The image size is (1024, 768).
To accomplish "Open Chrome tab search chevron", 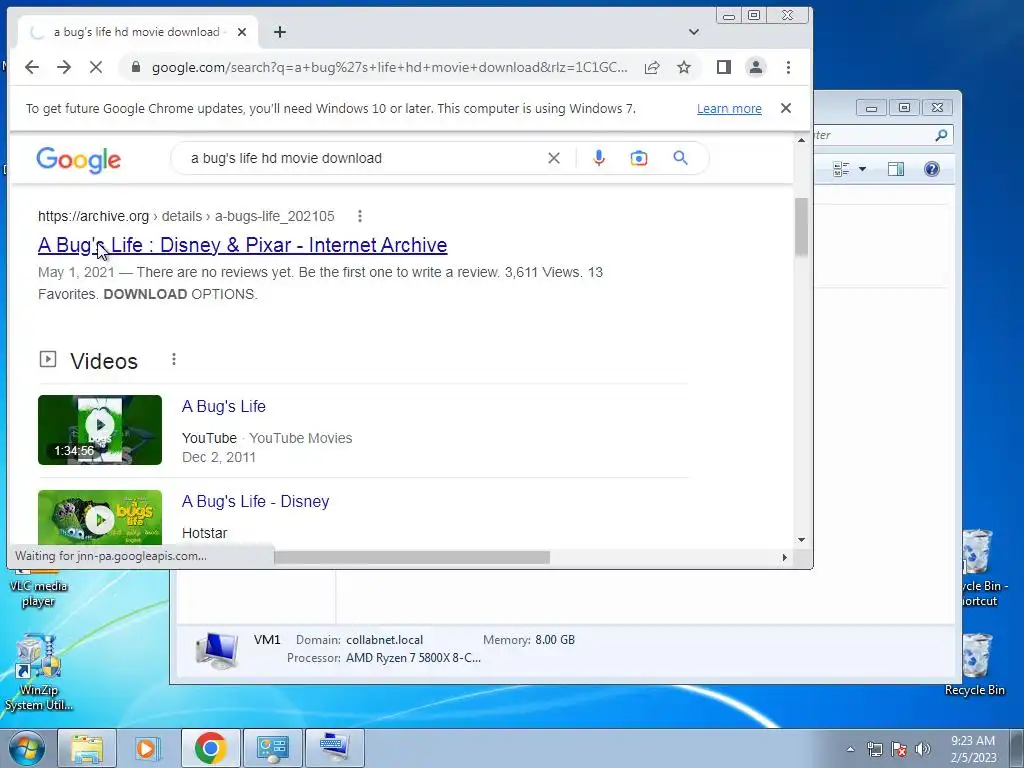I will [694, 32].
